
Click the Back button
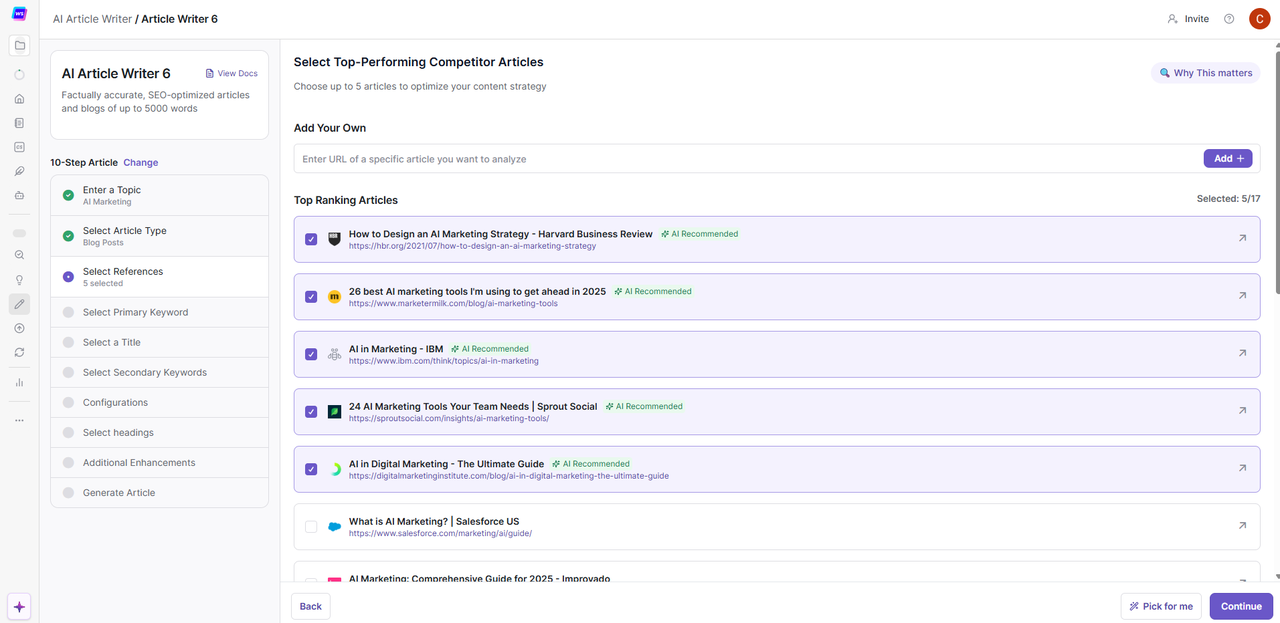(311, 606)
